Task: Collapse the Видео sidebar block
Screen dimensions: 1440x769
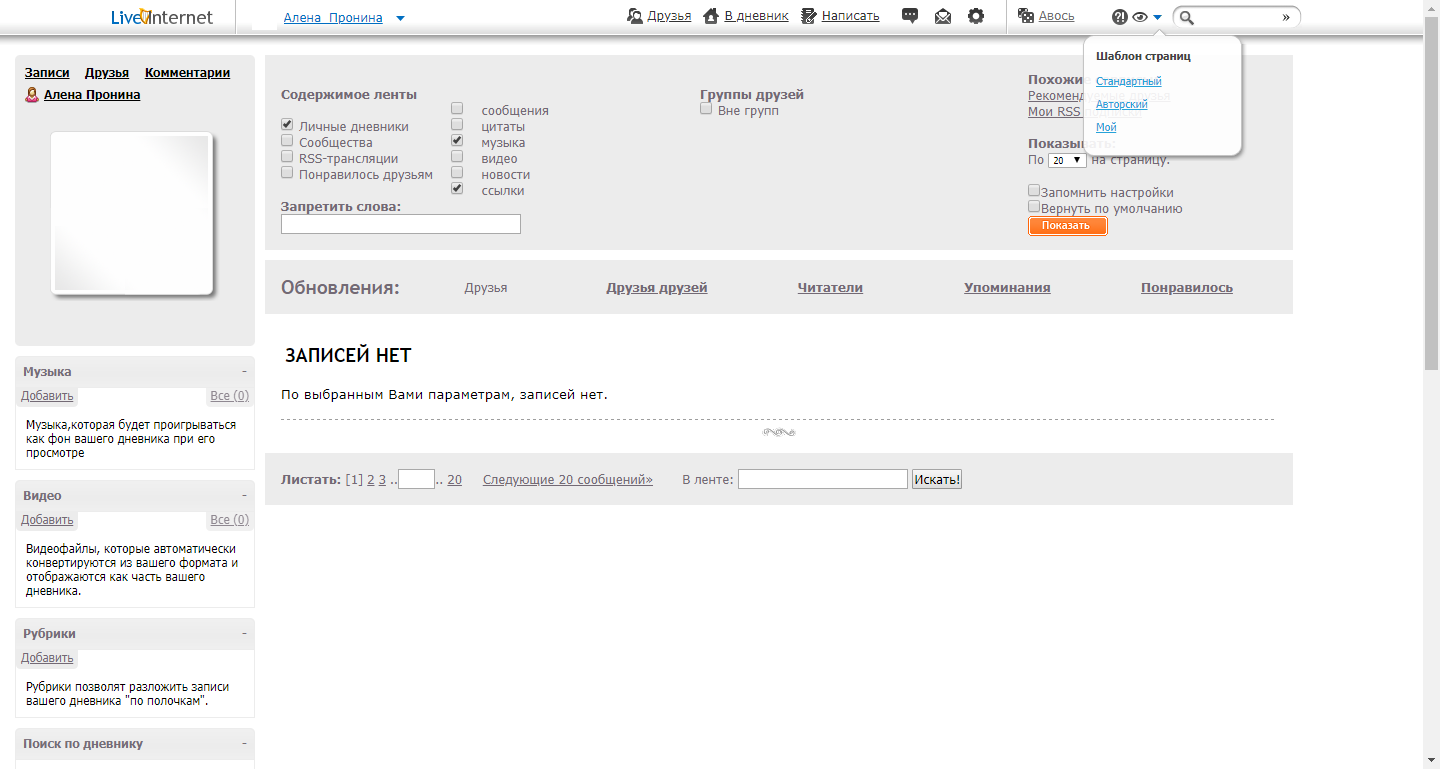Action: tap(244, 495)
